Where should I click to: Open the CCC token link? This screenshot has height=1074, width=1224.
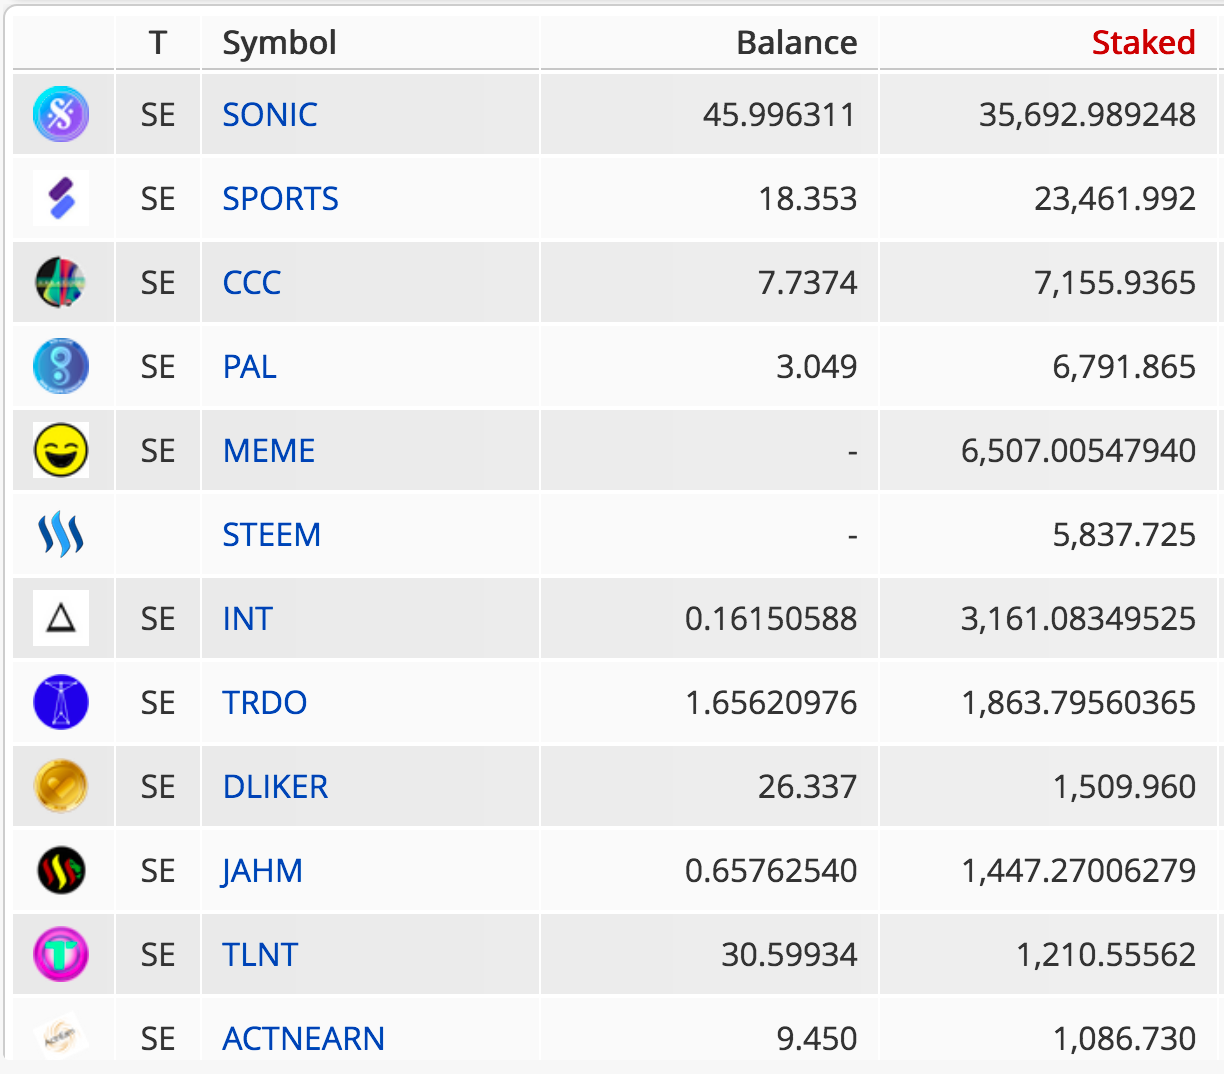pos(251,283)
